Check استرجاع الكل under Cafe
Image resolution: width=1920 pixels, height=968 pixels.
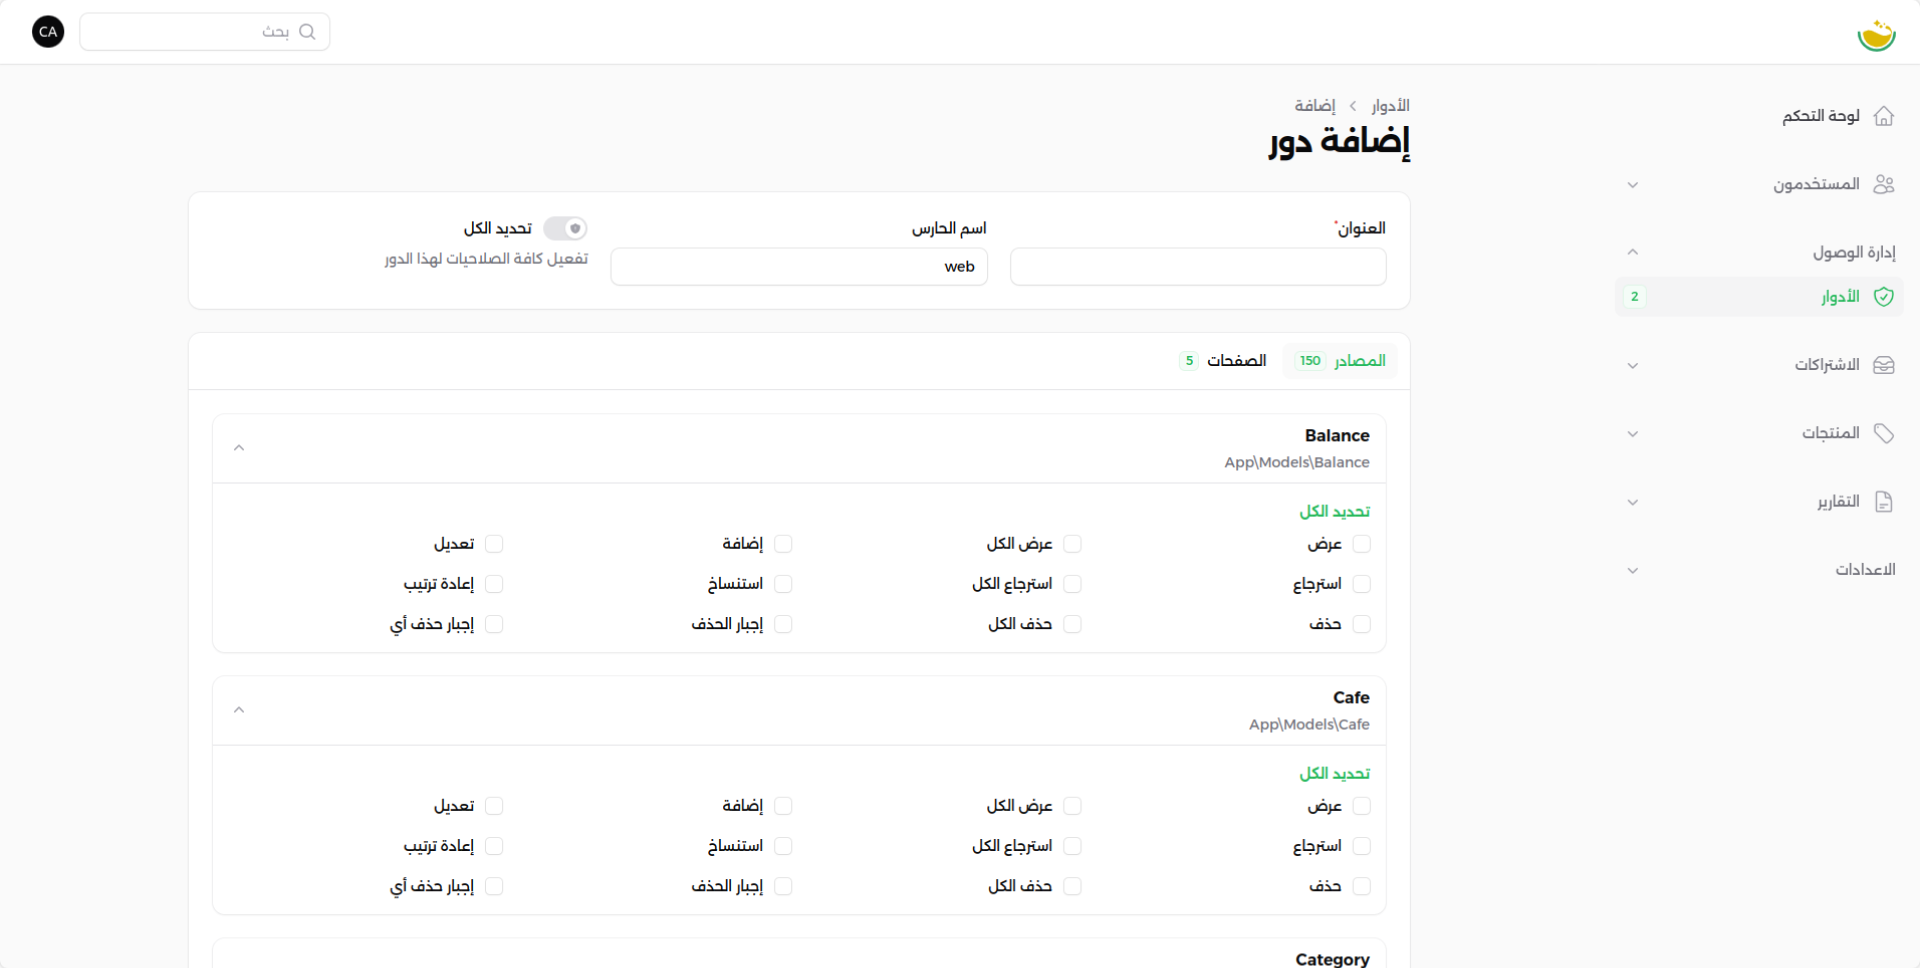coord(1072,846)
